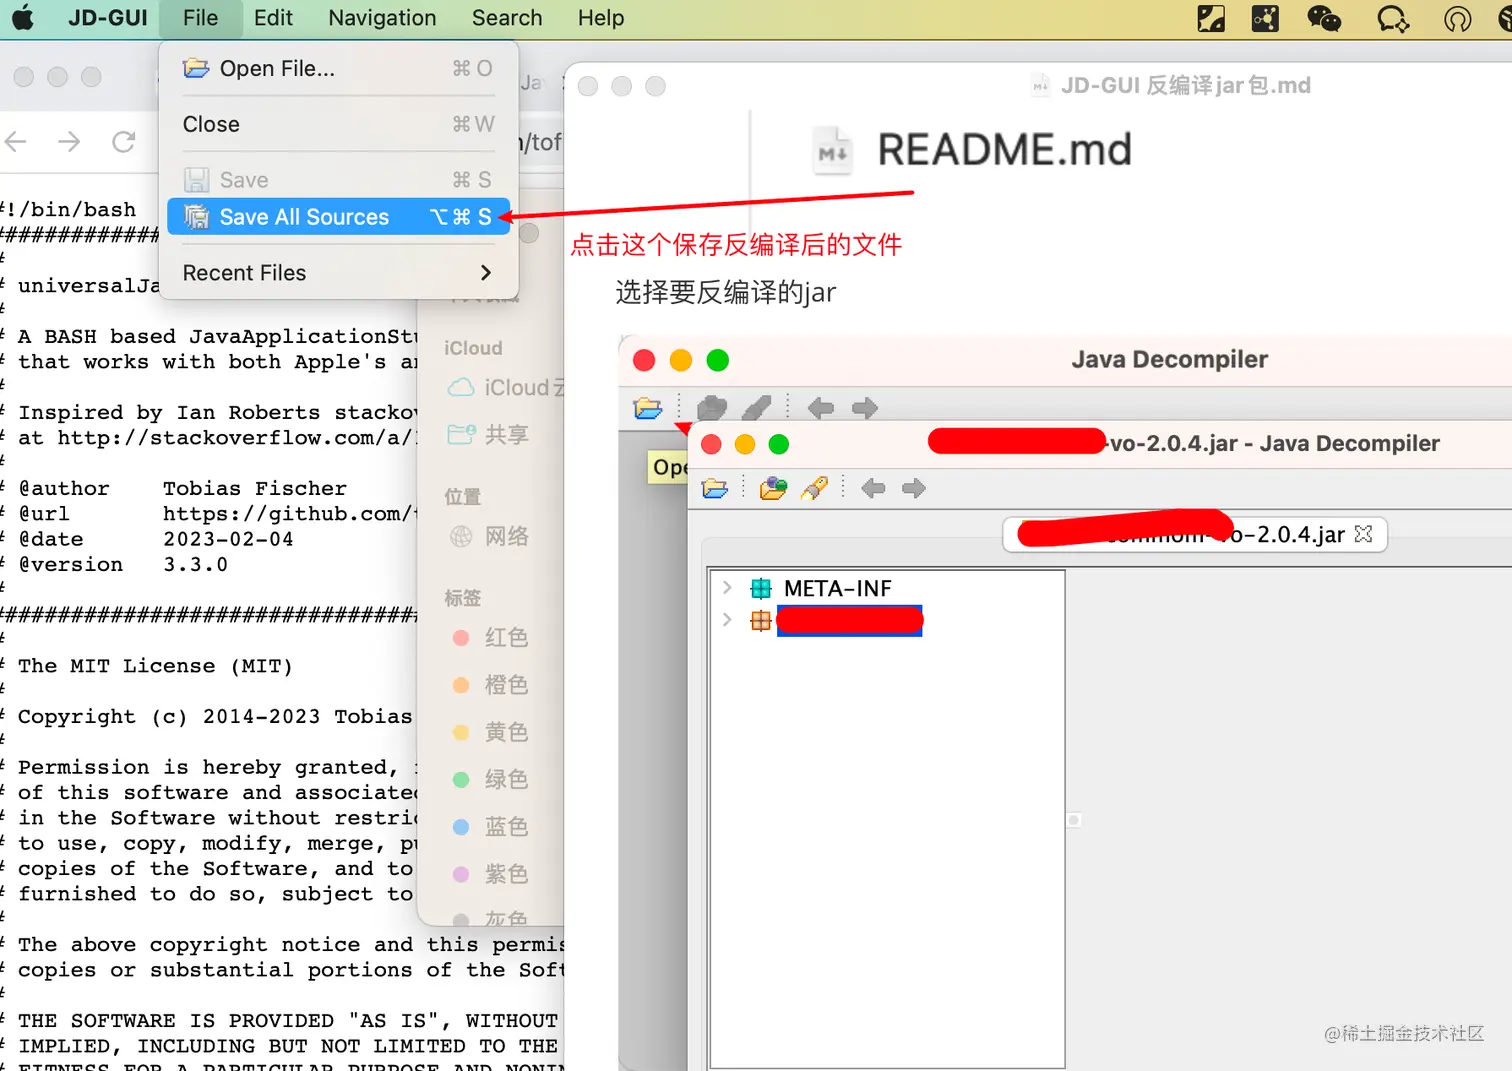This screenshot has height=1071, width=1512.
Task: Select green tag 绿色 in sidebar
Action: [x=490, y=779]
